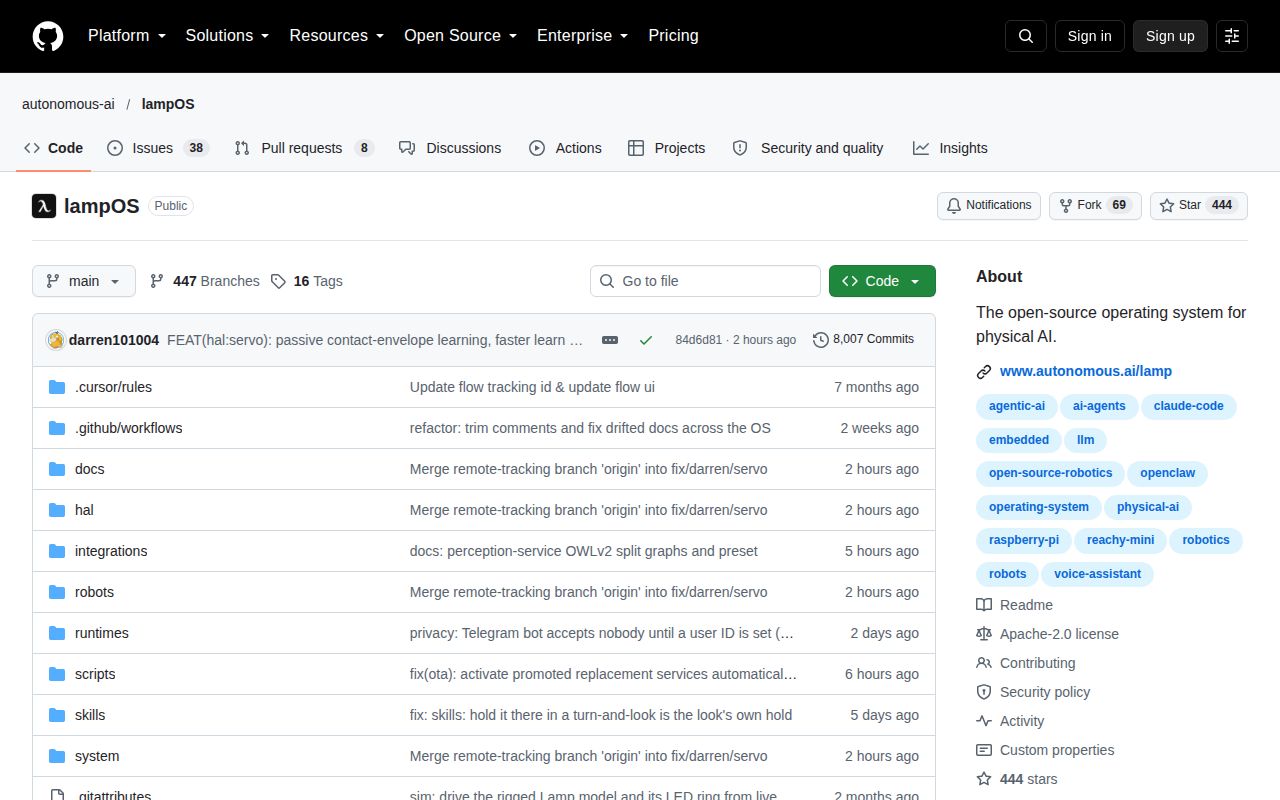The image size is (1280, 800).
Task: Open the .cursor/rules folder icon
Action: [x=57, y=387]
